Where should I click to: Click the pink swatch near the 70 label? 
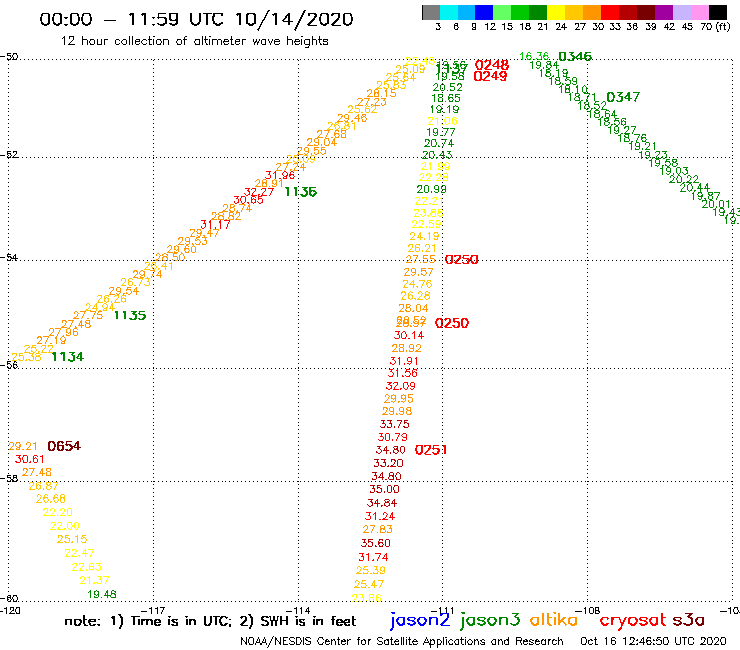click(x=699, y=13)
